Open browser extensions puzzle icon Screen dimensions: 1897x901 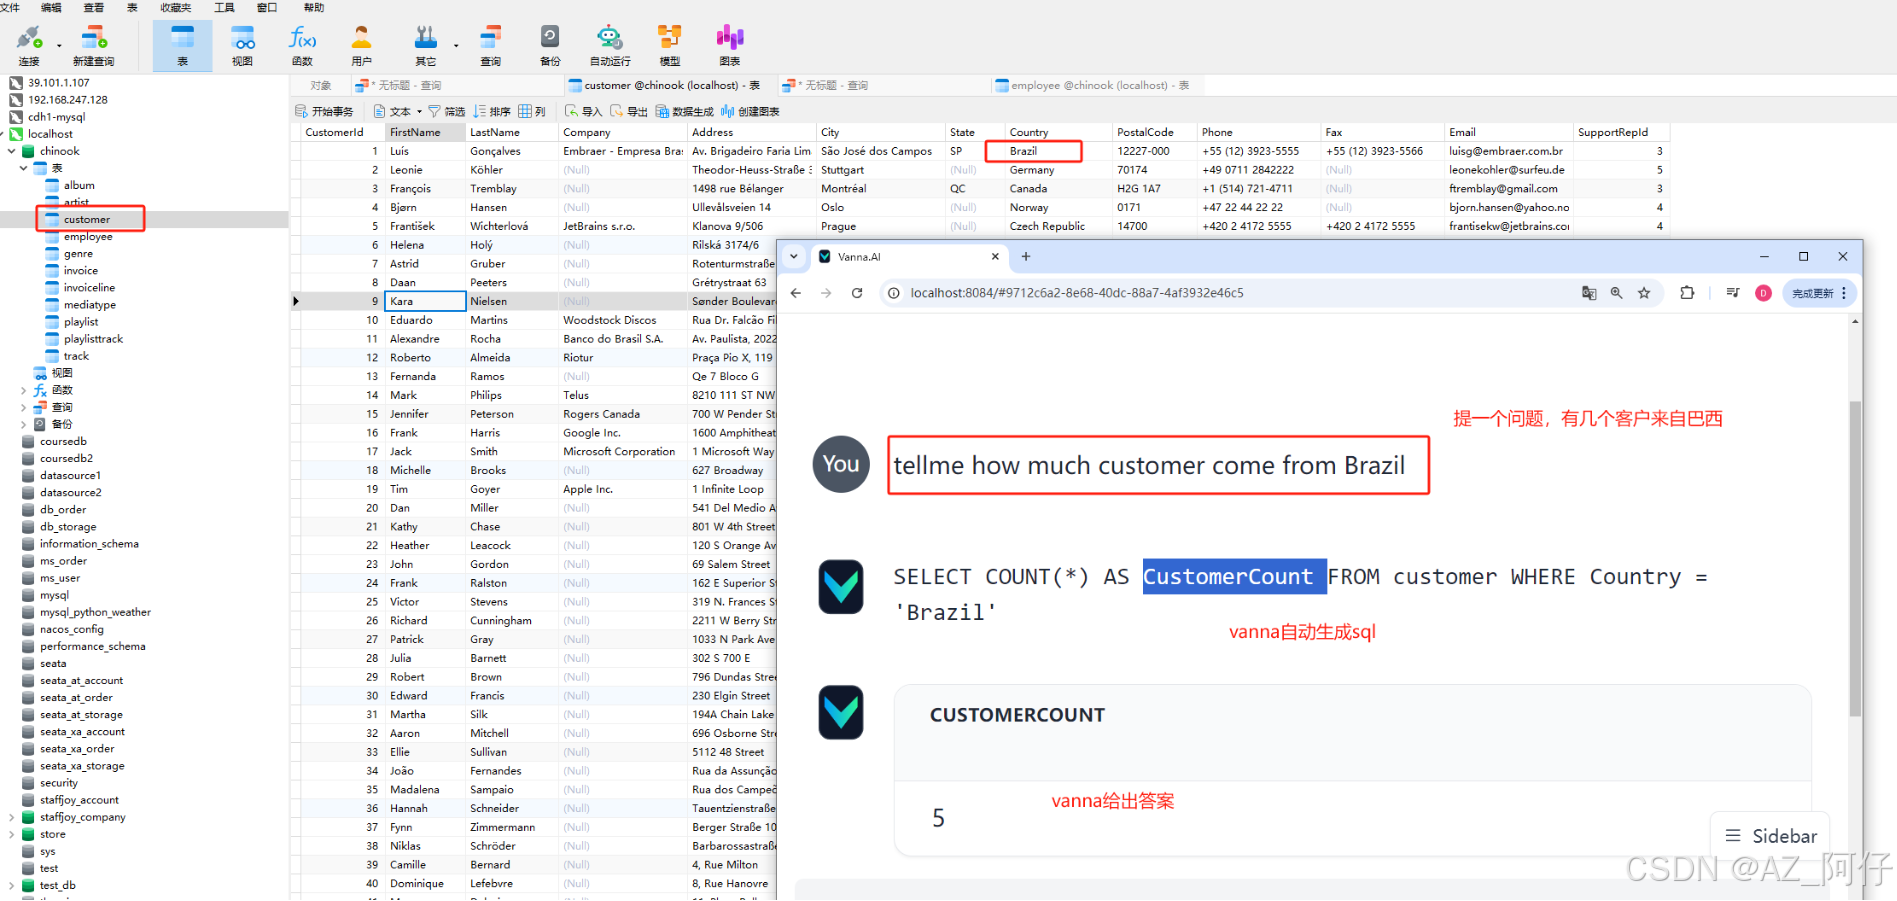1687,293
